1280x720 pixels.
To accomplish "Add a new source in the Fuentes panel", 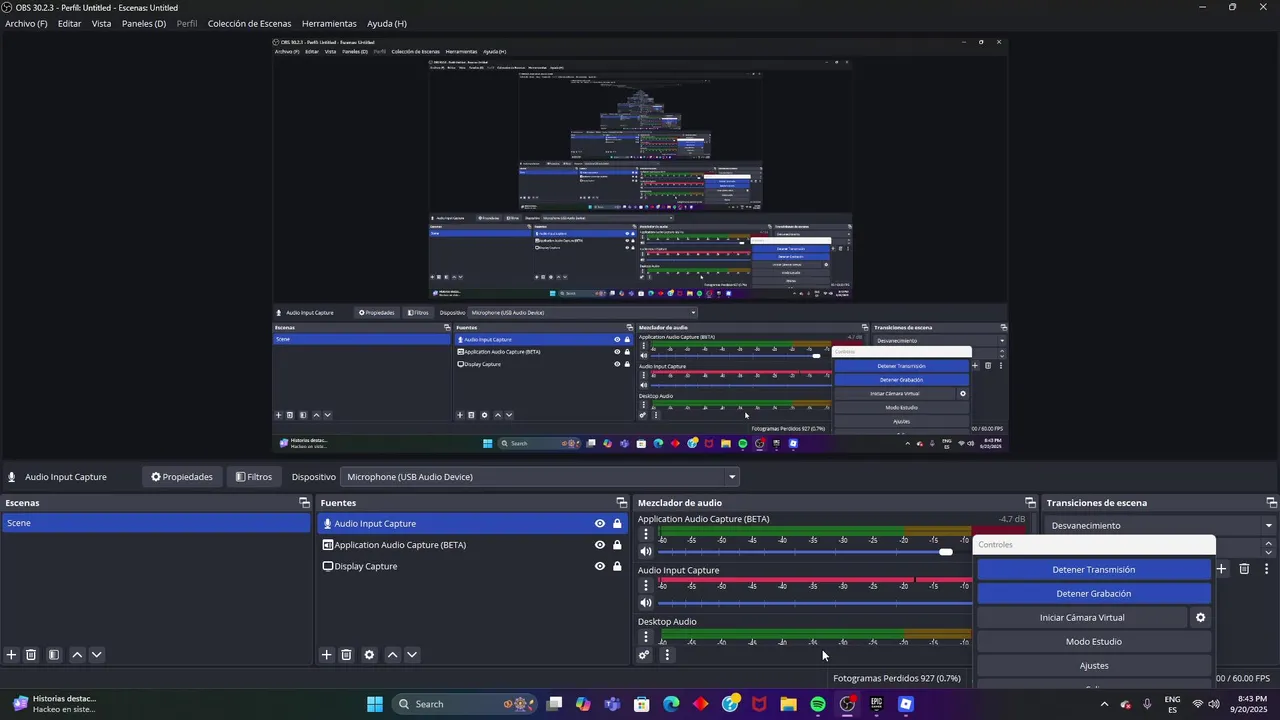I will [326, 655].
